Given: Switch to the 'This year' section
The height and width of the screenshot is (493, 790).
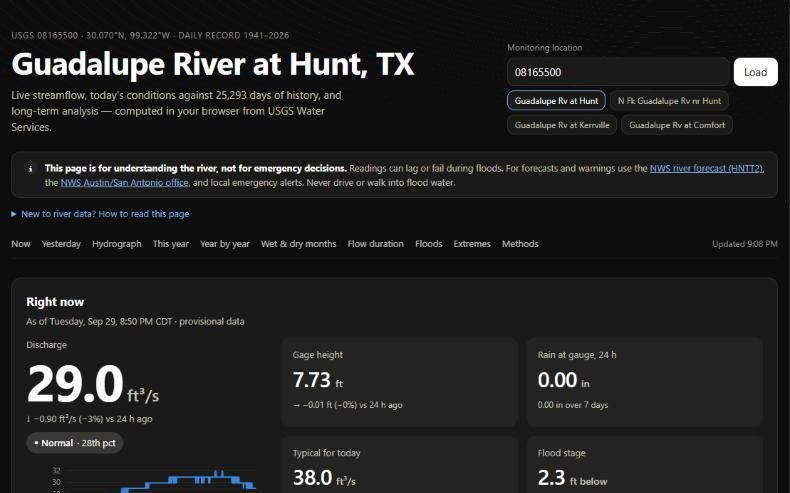Looking at the screenshot, I should (171, 244).
